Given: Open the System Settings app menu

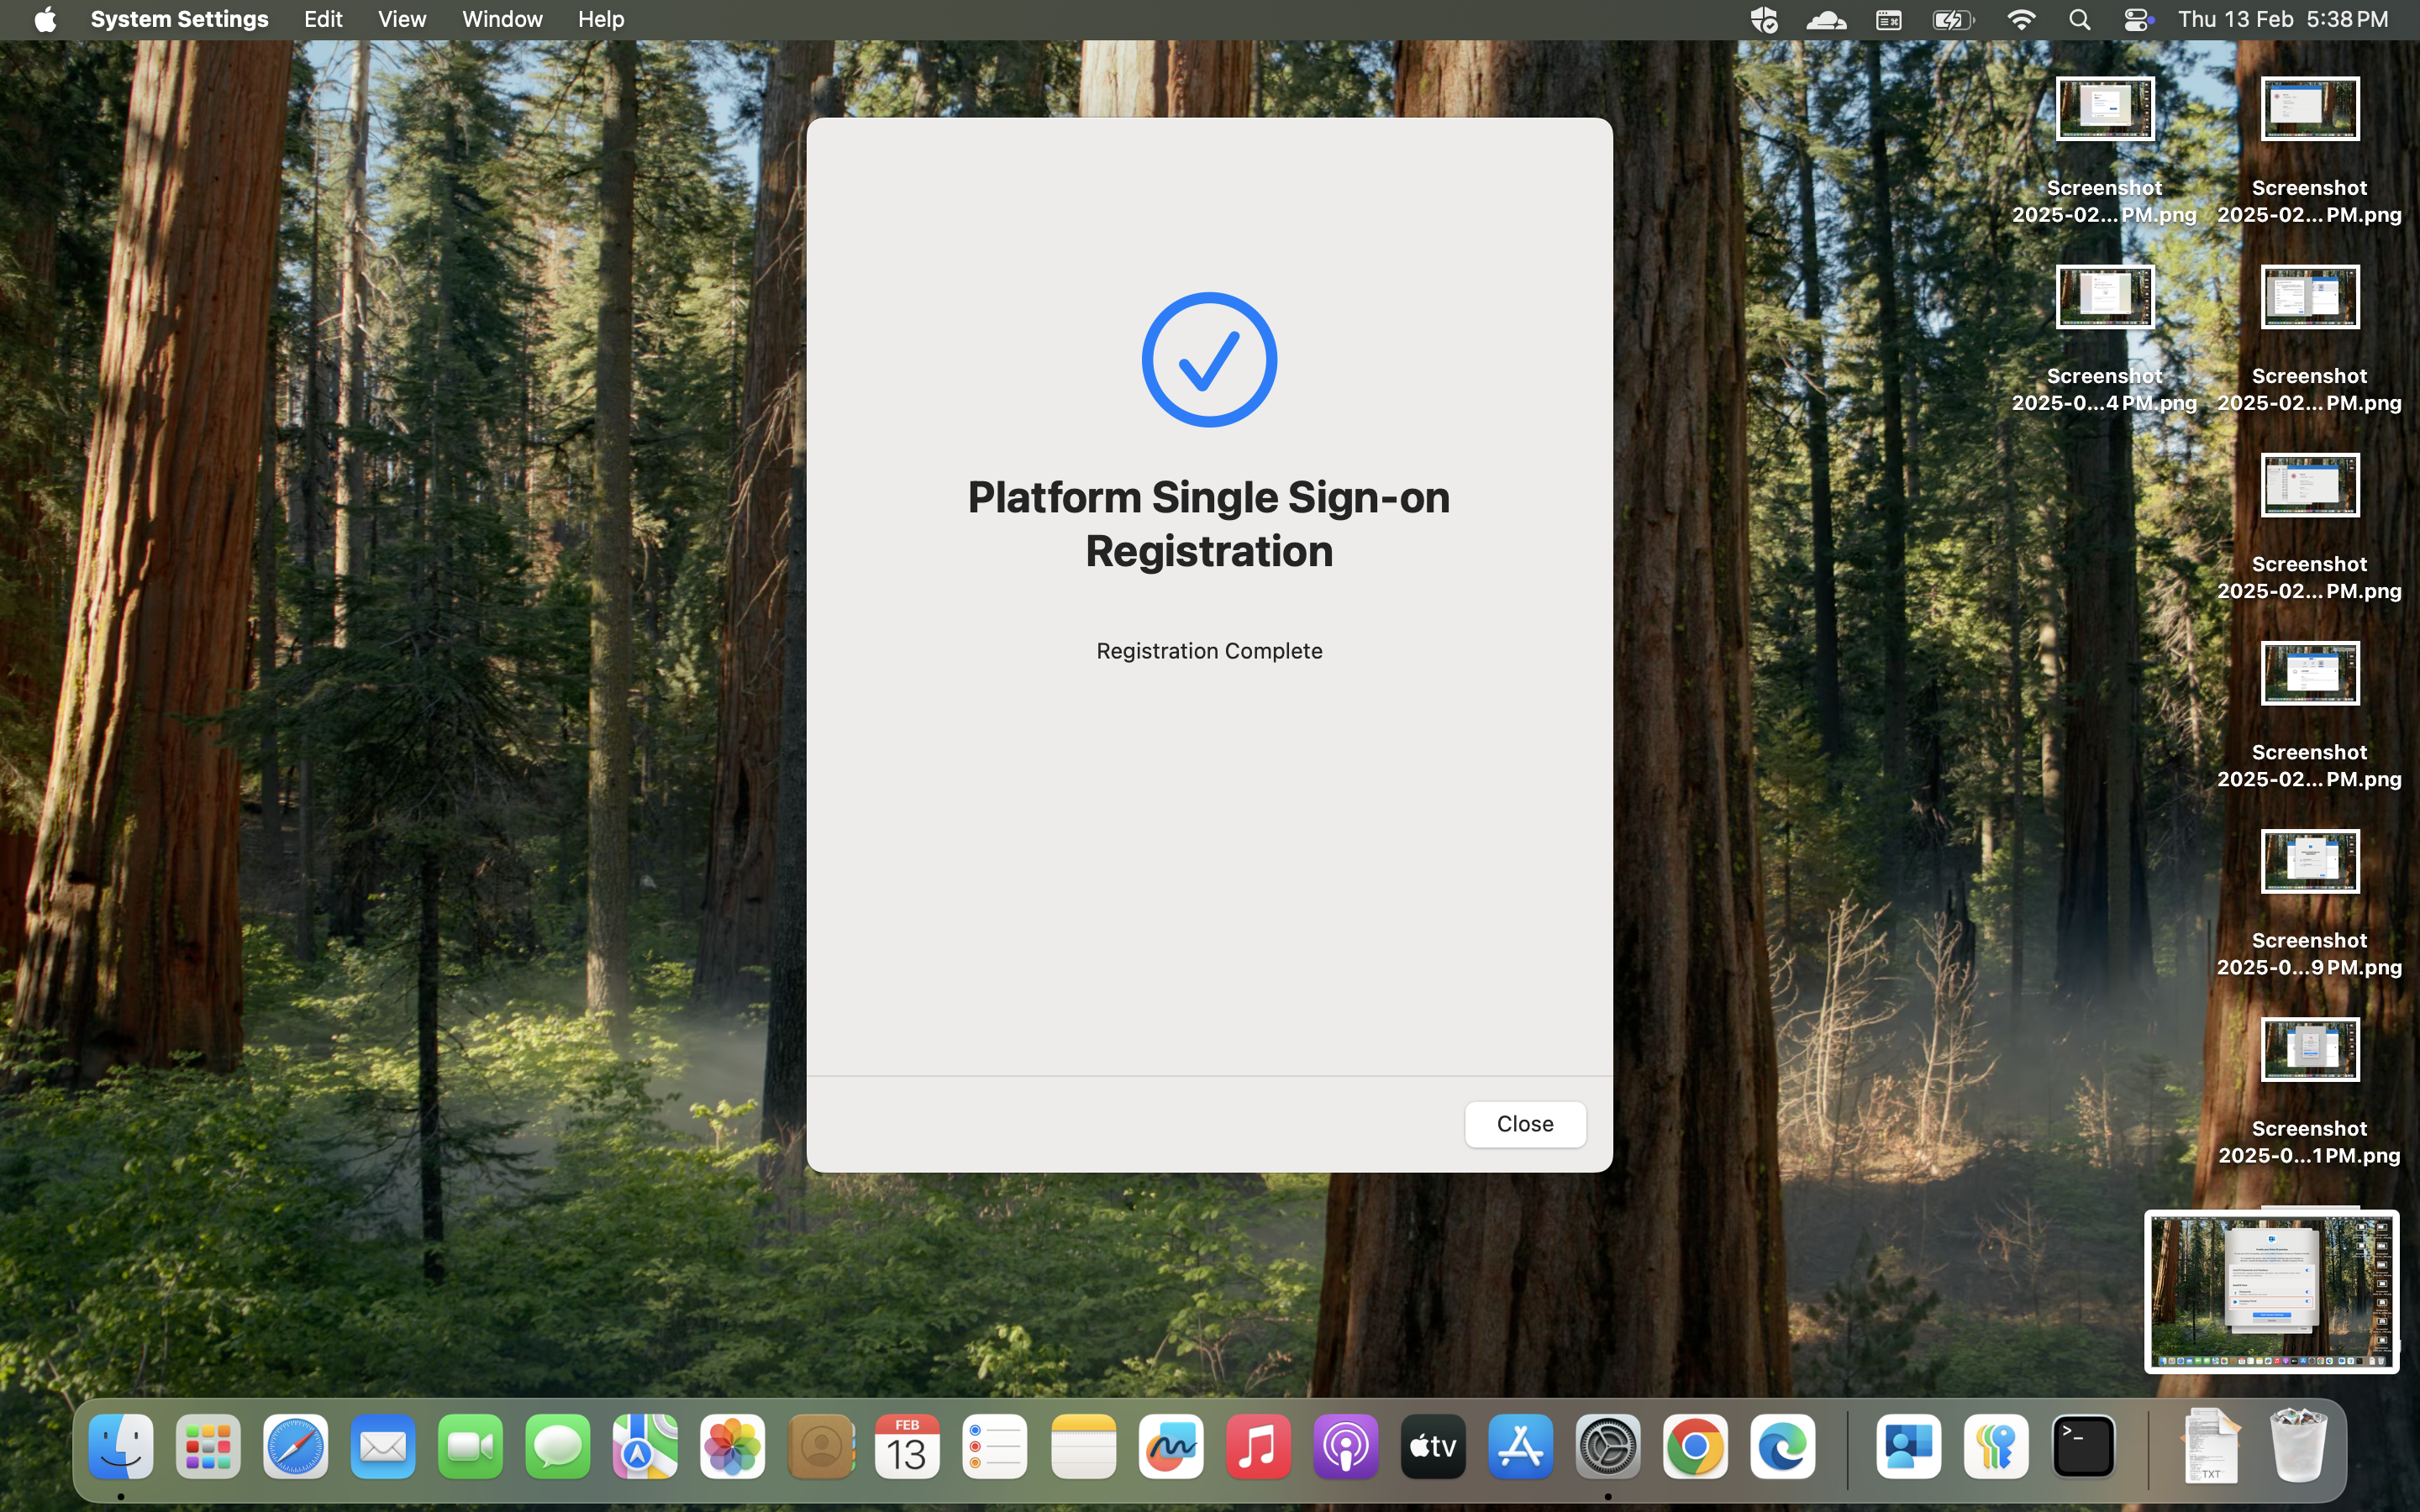Looking at the screenshot, I should coord(179,19).
